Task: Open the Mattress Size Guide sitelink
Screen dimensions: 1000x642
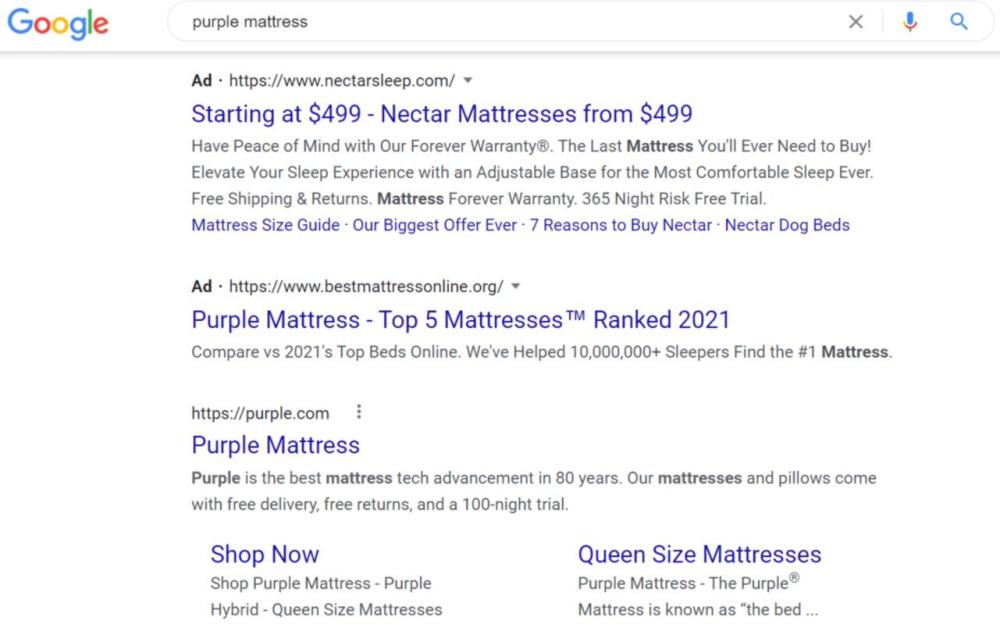Action: point(265,225)
